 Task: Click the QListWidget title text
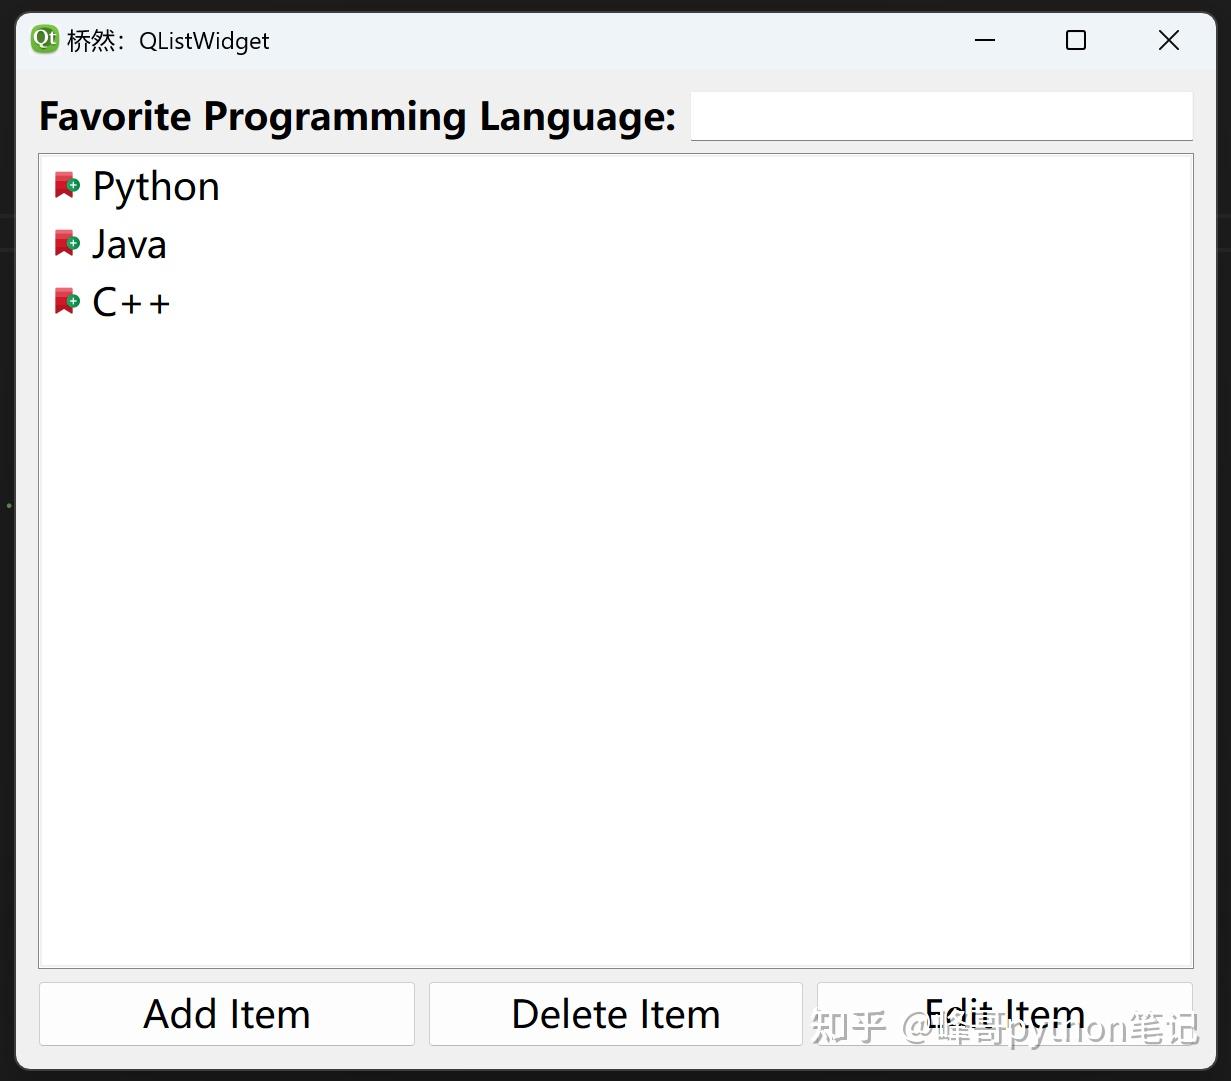point(204,41)
